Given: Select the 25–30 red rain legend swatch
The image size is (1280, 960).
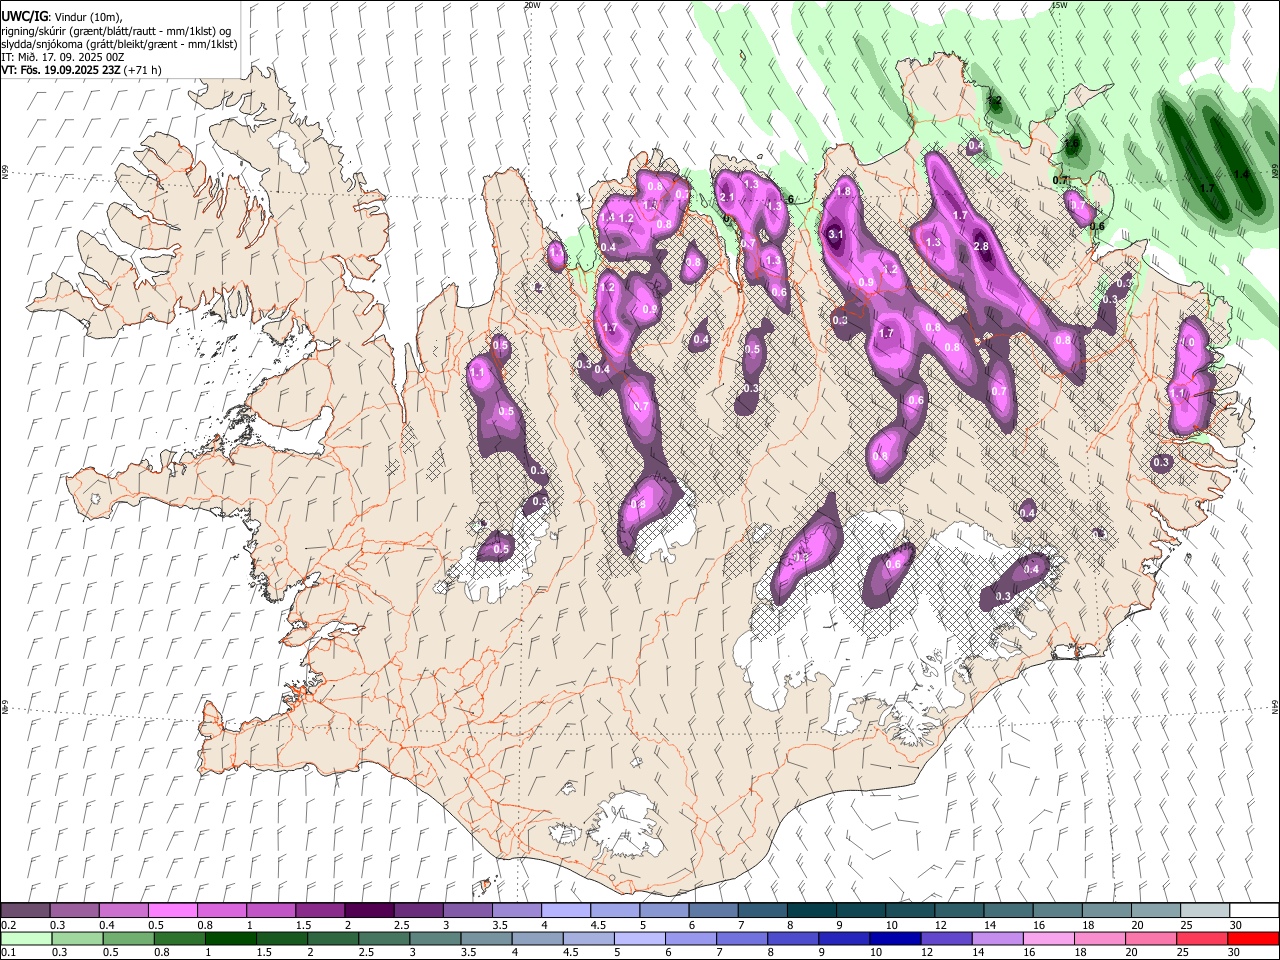Looking at the screenshot, I should 1202,938.
